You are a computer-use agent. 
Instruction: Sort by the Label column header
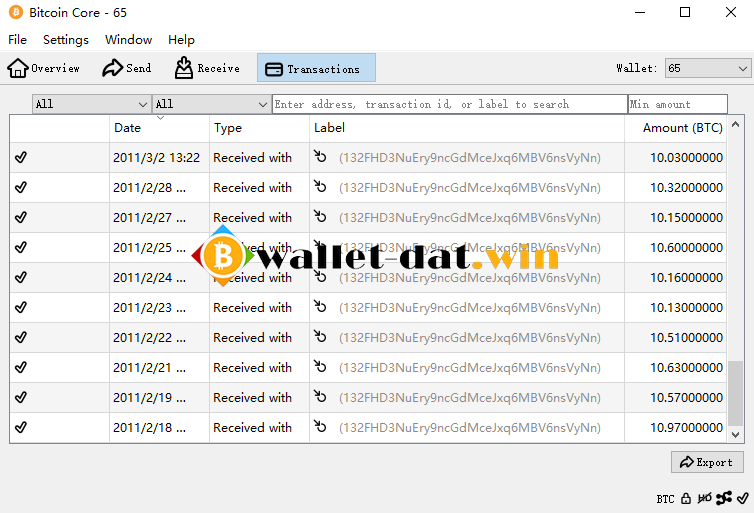click(467, 128)
